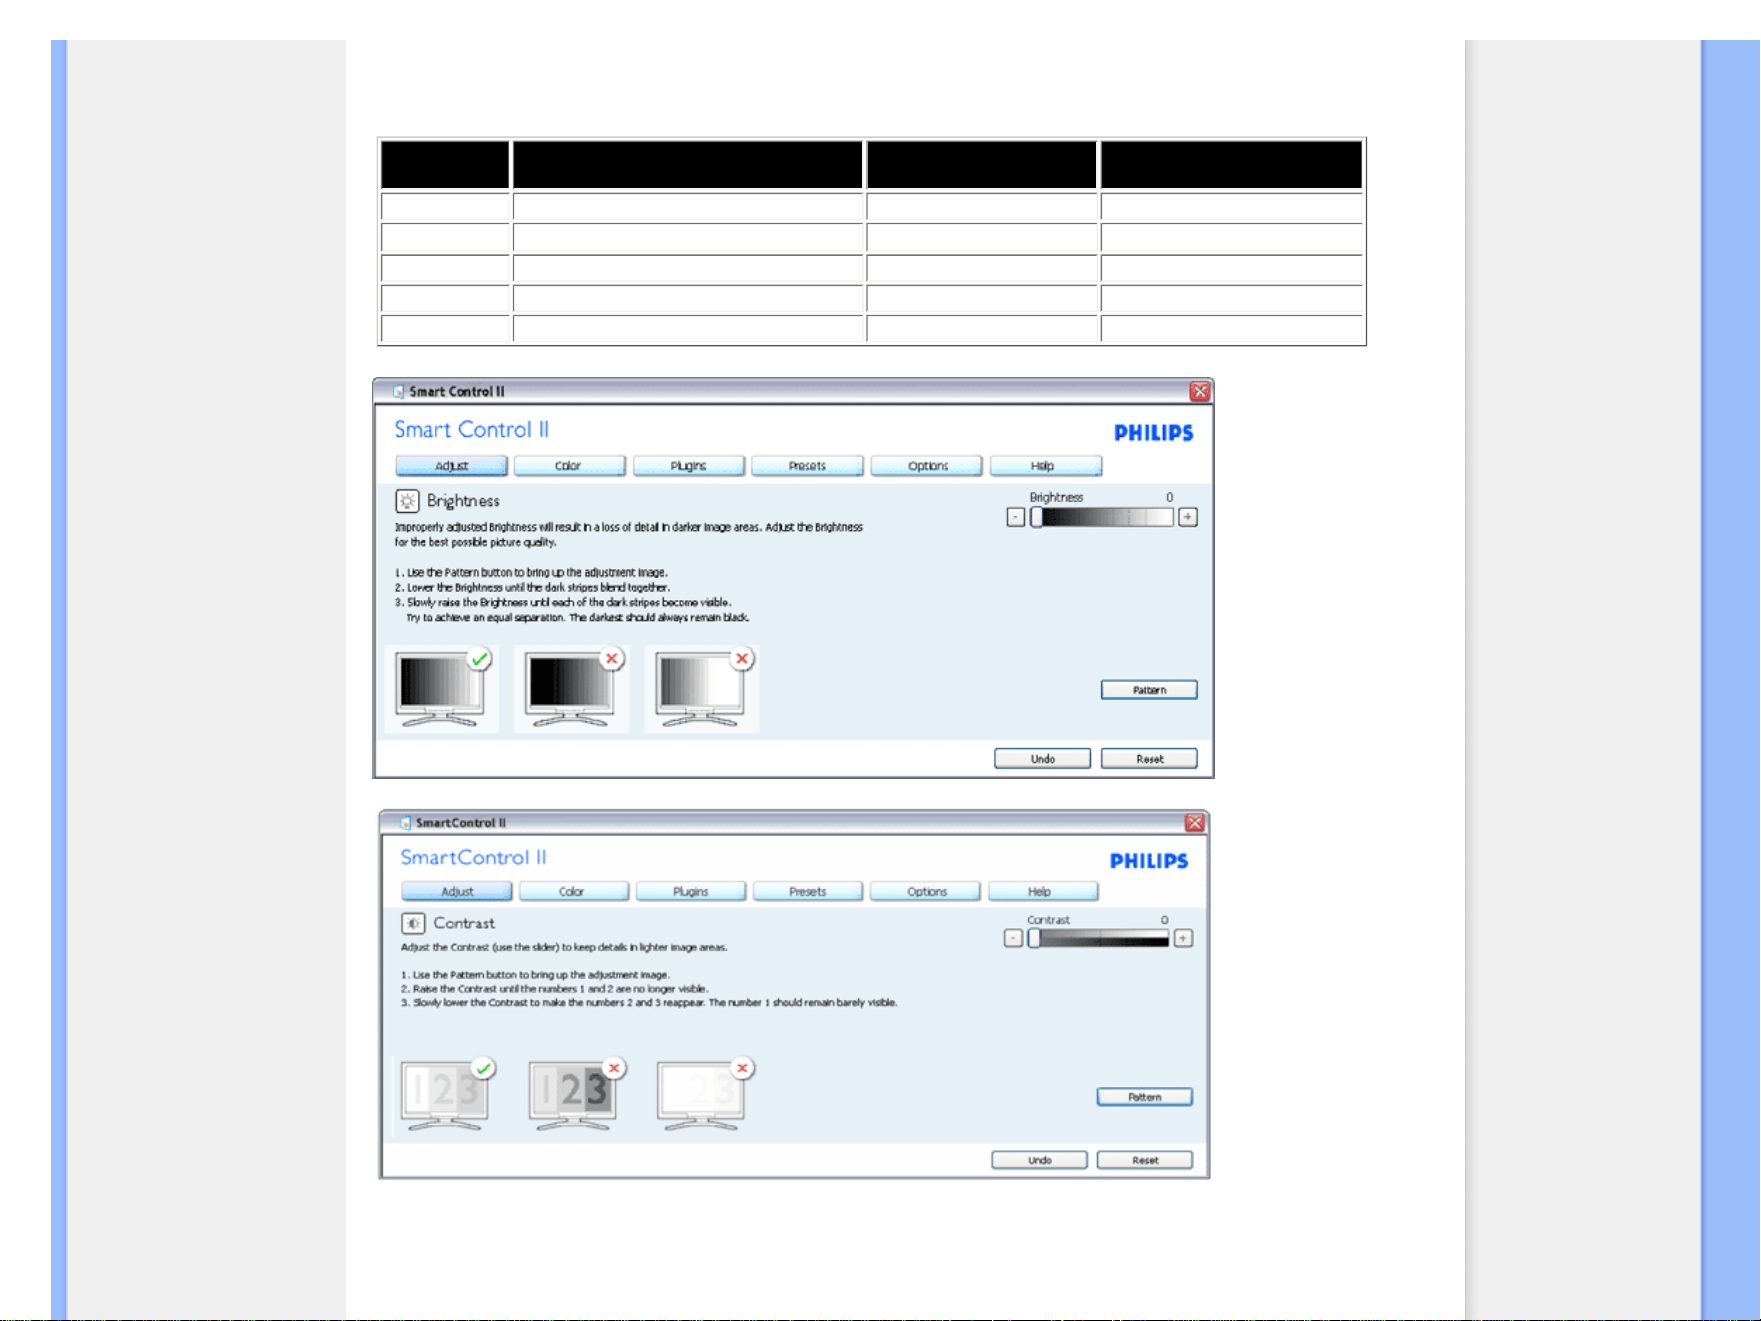Click the title bar icon of the Contrast window
Viewport: 1761px width, 1321px height.
[405, 823]
